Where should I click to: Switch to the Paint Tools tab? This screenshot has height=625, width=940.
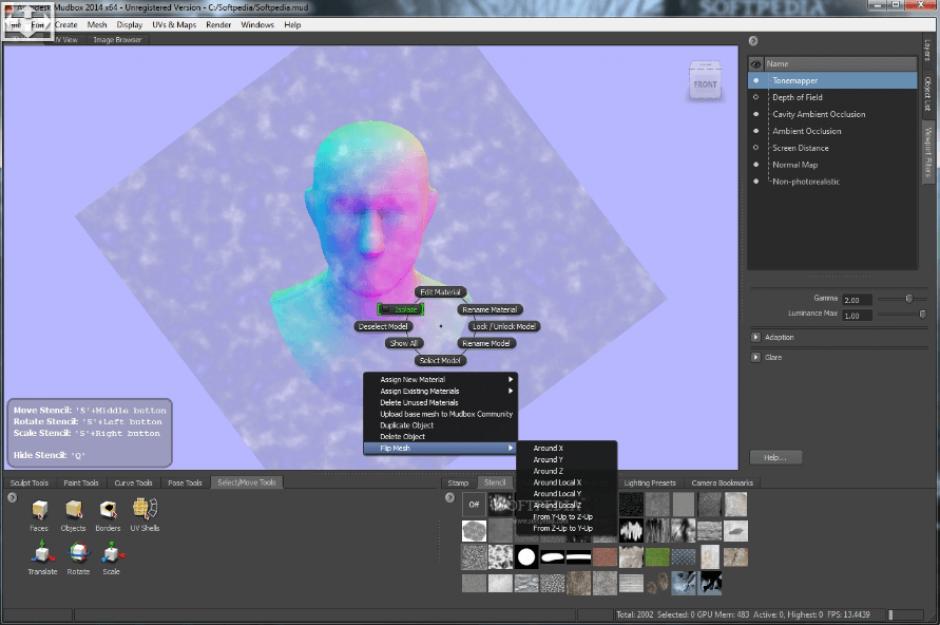coord(81,482)
